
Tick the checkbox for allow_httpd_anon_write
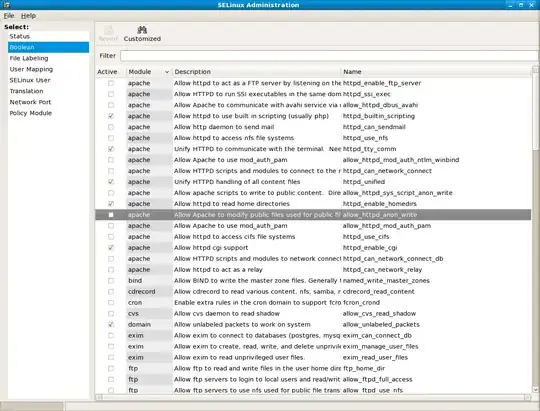point(111,215)
